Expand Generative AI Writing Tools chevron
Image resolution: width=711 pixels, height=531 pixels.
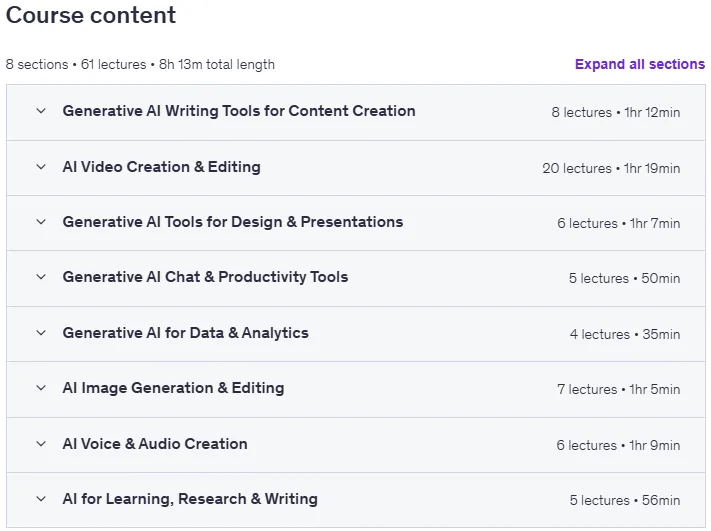tap(41, 111)
